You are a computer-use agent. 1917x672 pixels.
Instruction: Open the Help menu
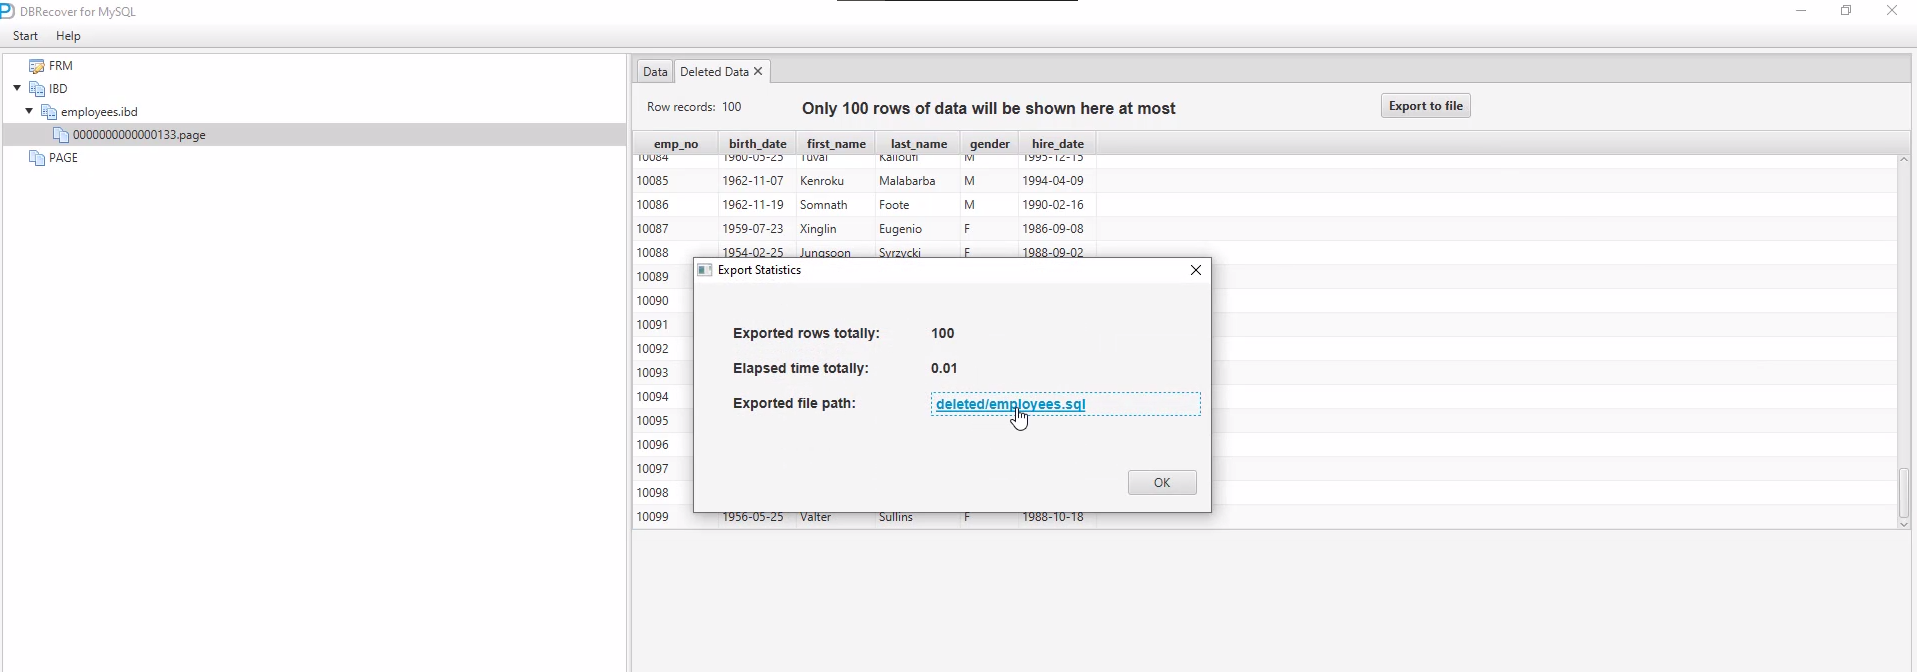pos(68,36)
